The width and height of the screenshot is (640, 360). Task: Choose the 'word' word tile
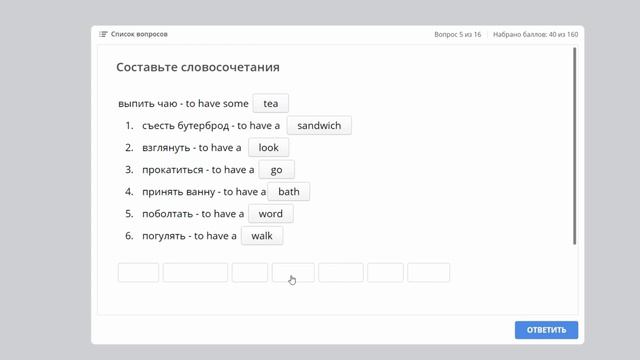click(271, 213)
